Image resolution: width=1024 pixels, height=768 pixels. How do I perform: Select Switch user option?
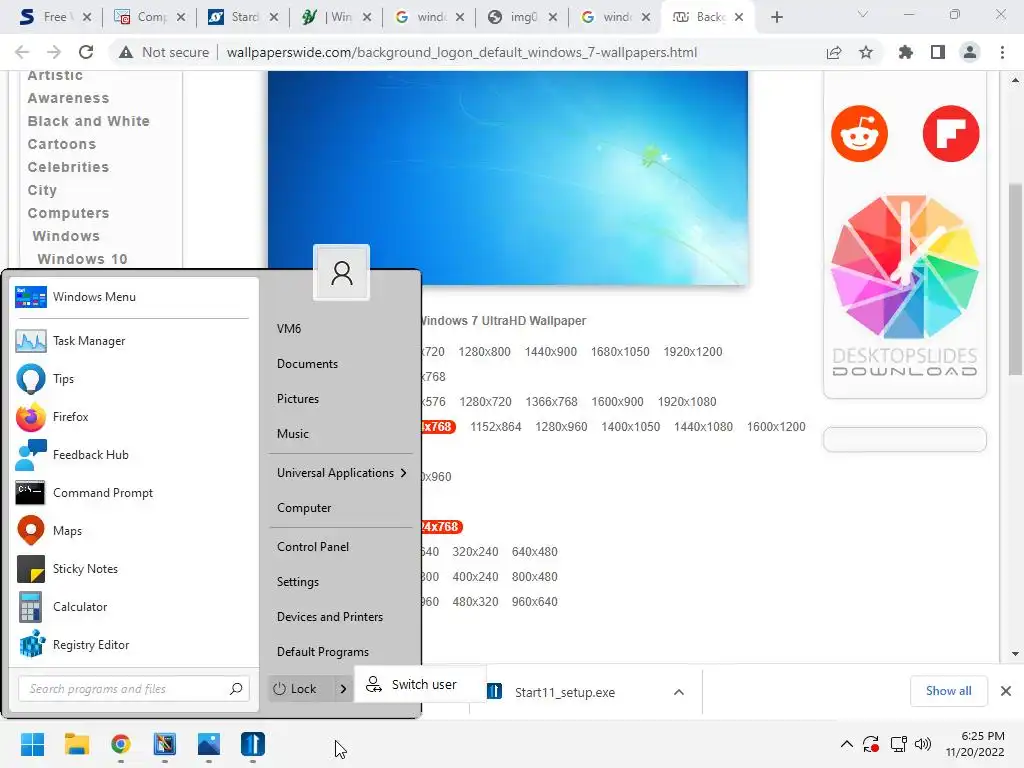tap(420, 684)
